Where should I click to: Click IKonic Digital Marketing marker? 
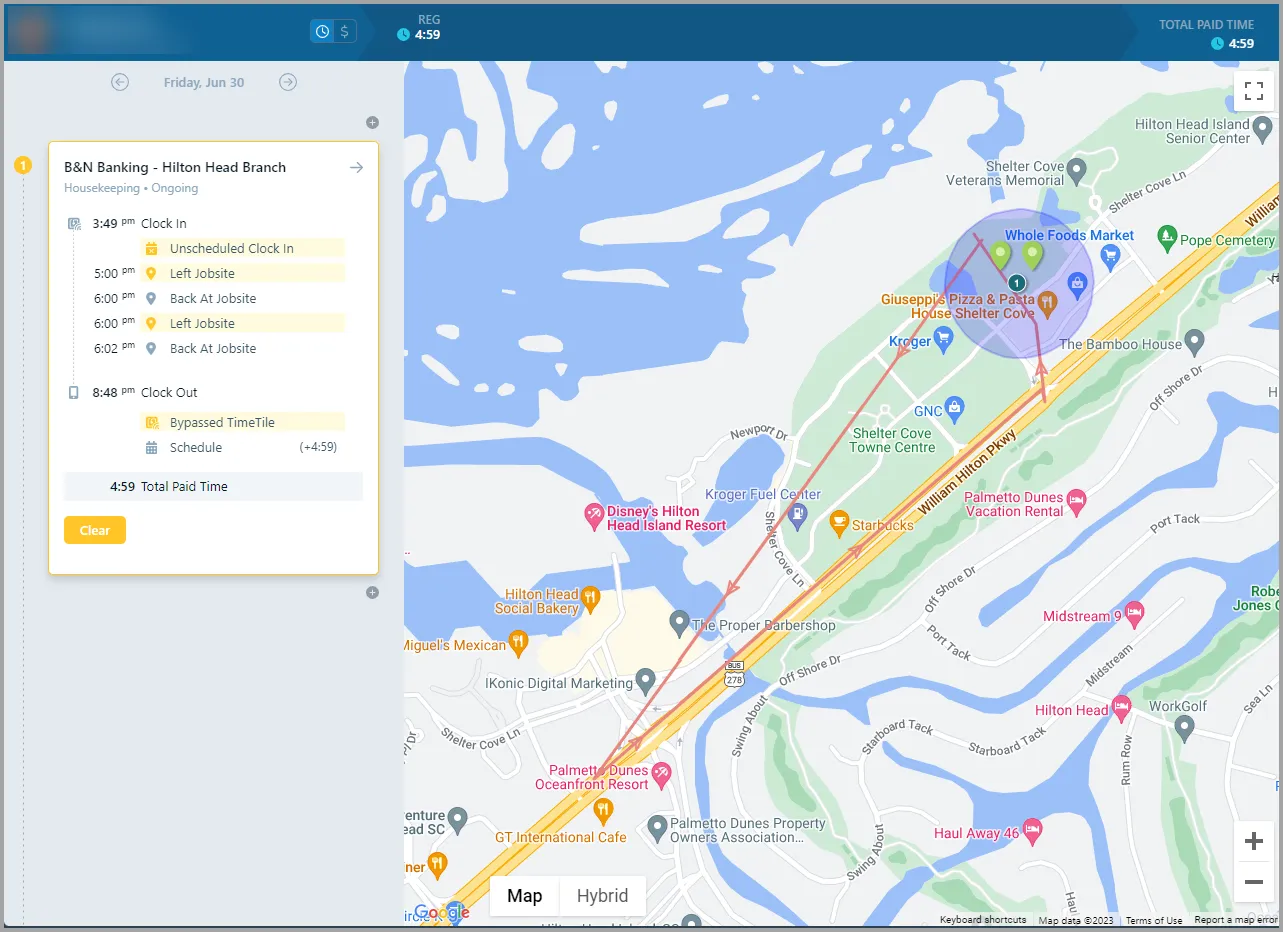point(645,682)
